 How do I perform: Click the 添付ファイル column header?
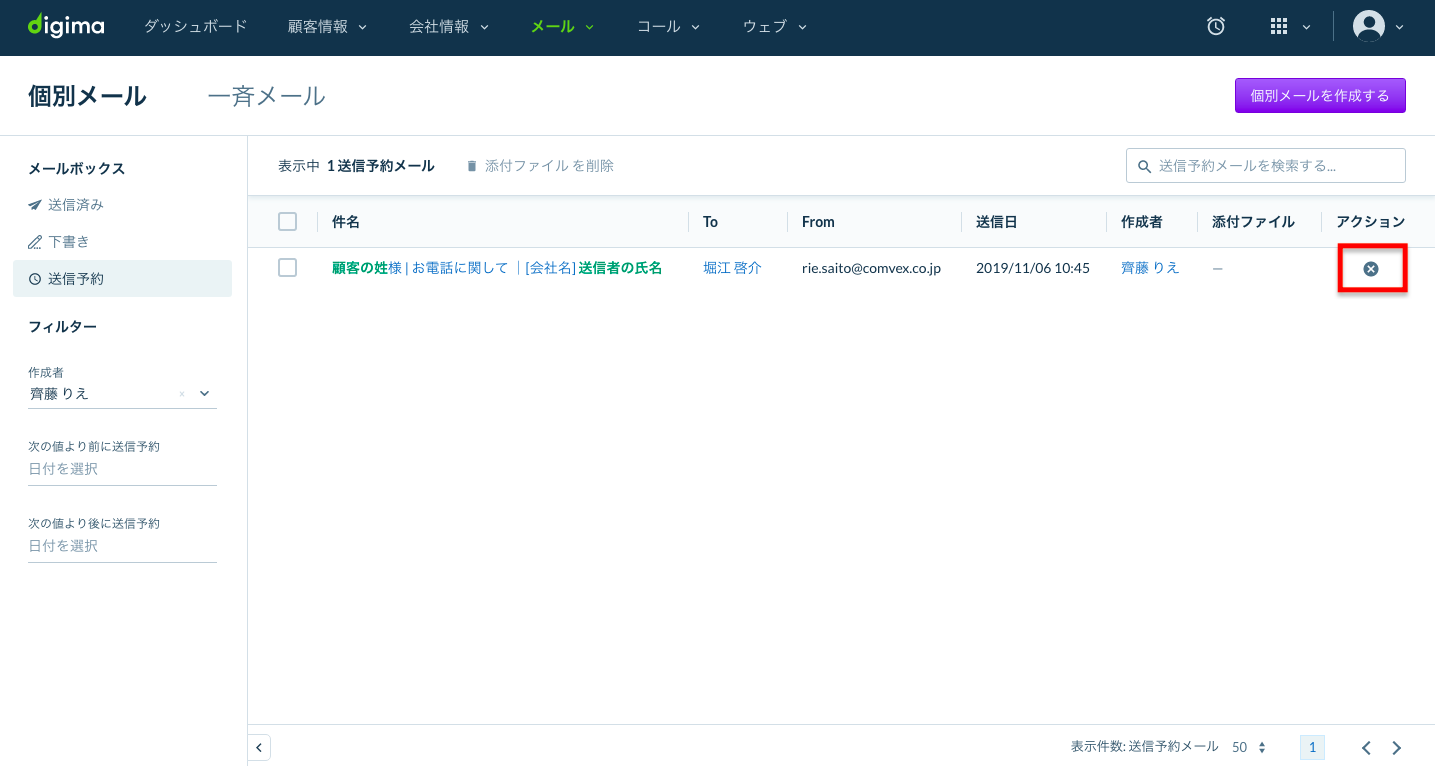[x=1253, y=222]
